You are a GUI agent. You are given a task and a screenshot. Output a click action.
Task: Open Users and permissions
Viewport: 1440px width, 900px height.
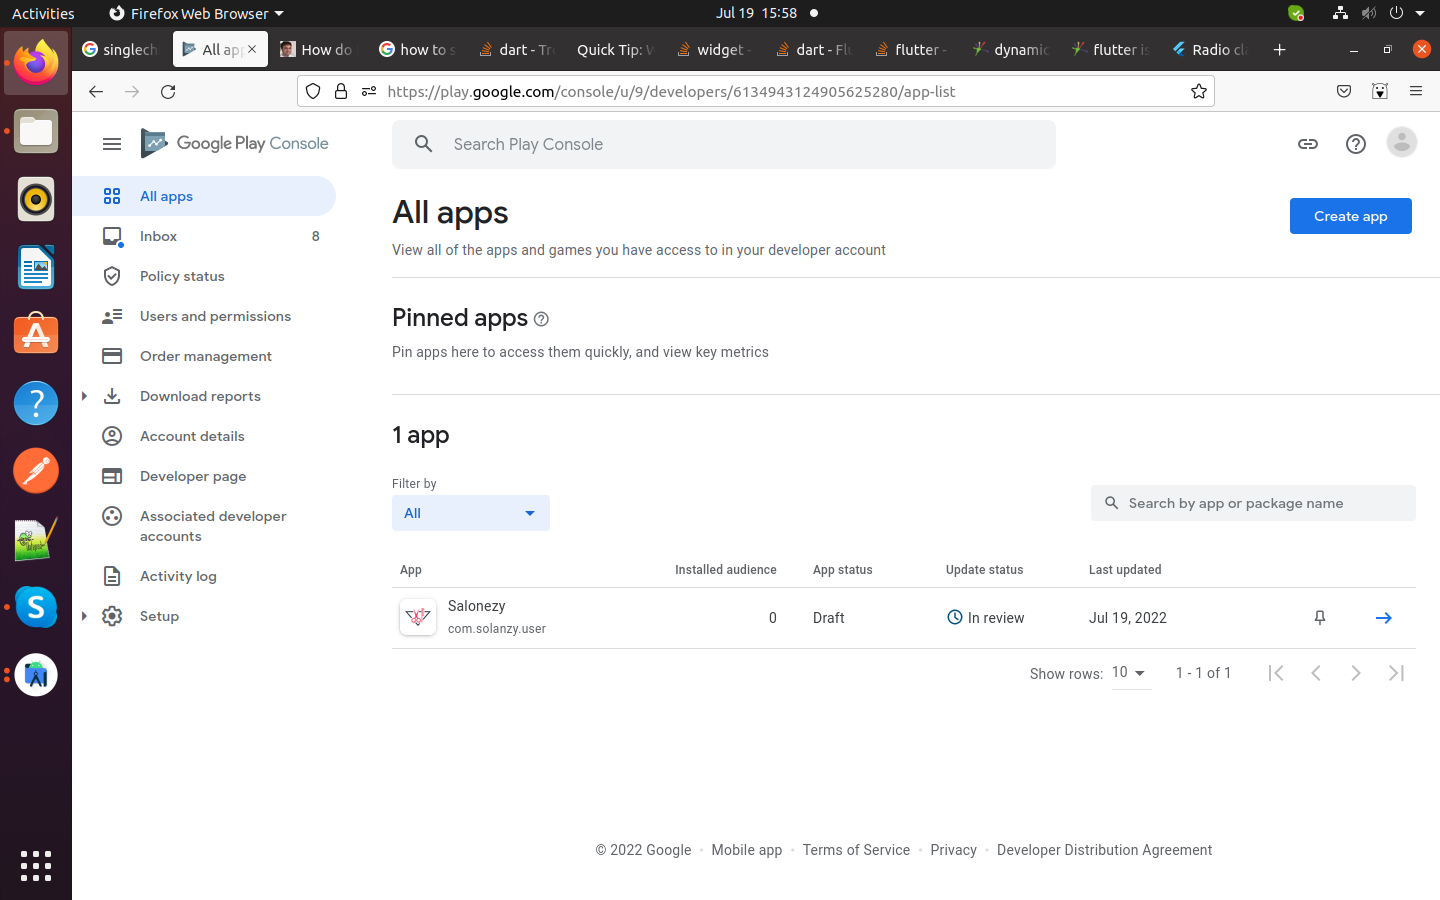pyautogui.click(x=204, y=316)
